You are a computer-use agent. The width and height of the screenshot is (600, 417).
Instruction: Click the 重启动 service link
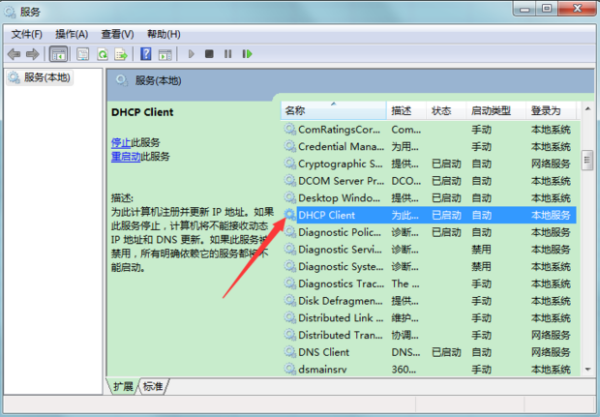pos(124,157)
